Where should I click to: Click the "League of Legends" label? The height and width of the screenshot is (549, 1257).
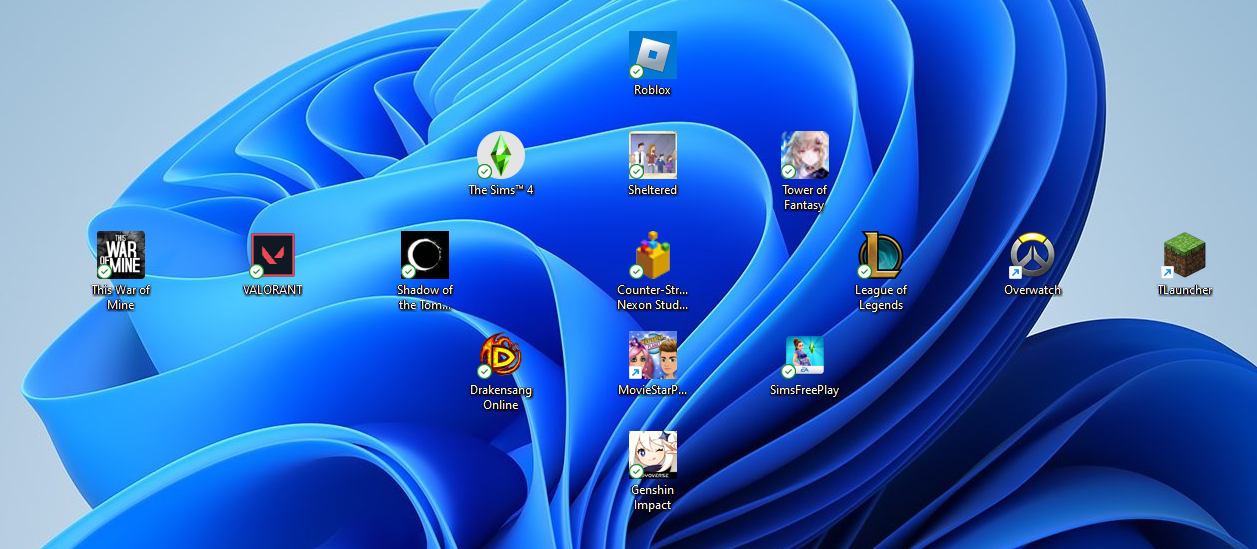click(x=881, y=298)
